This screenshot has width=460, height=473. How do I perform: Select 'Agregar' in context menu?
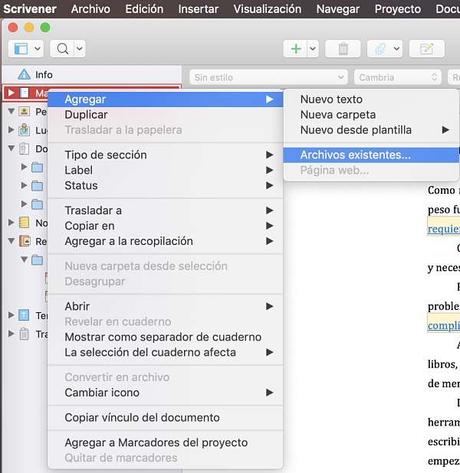coord(166,99)
